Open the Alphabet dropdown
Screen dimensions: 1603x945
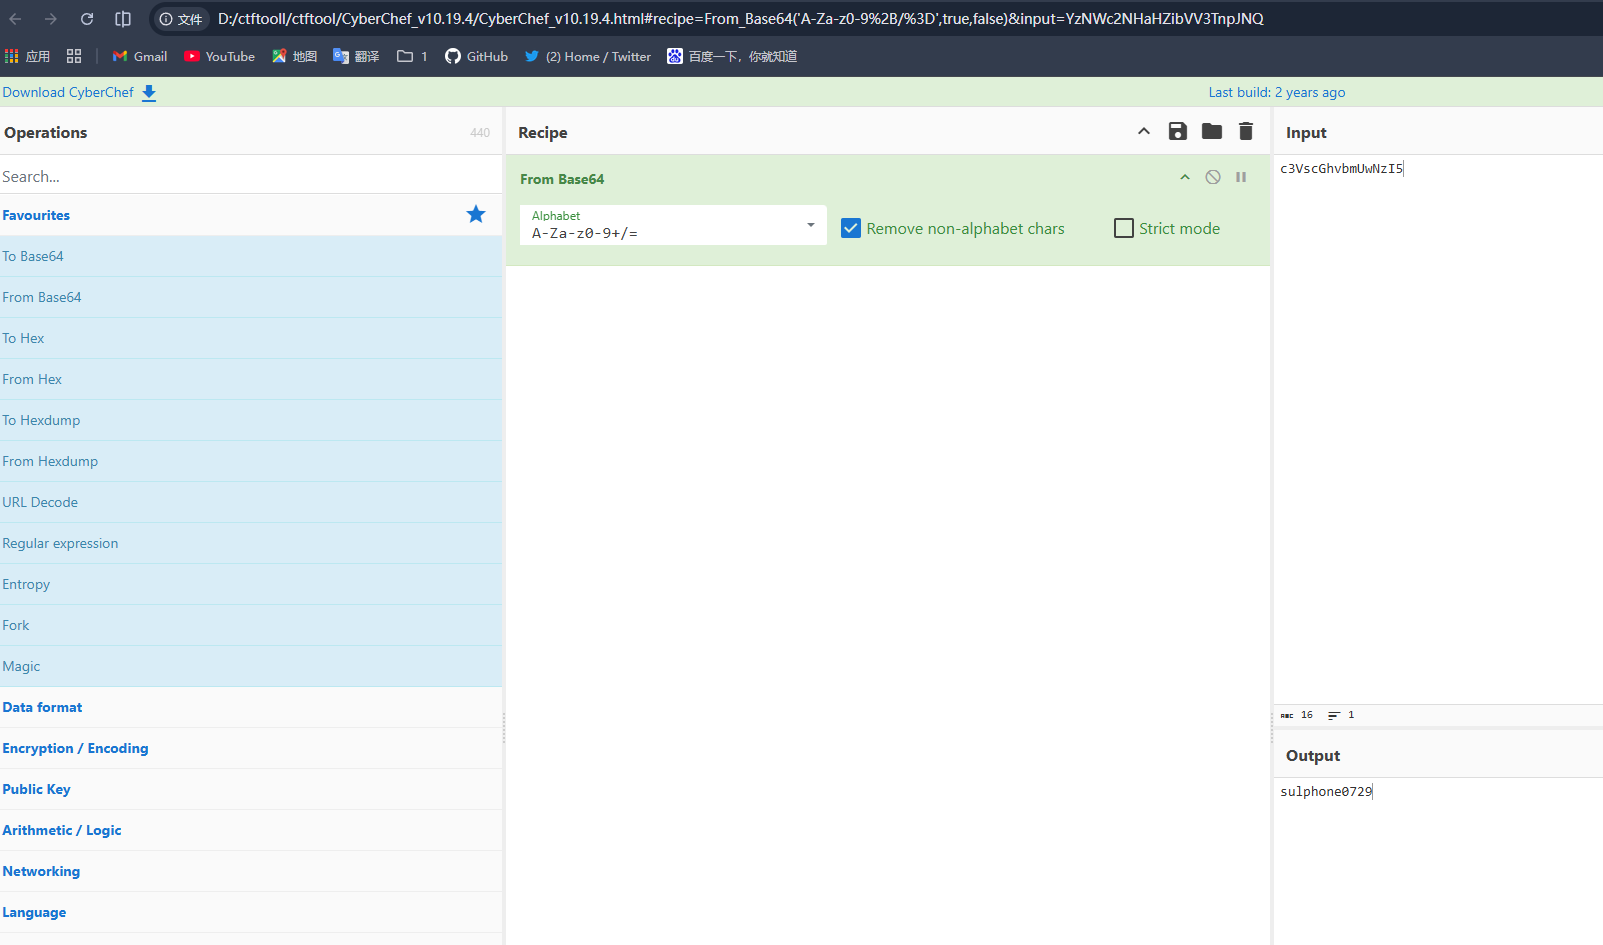[673, 225]
